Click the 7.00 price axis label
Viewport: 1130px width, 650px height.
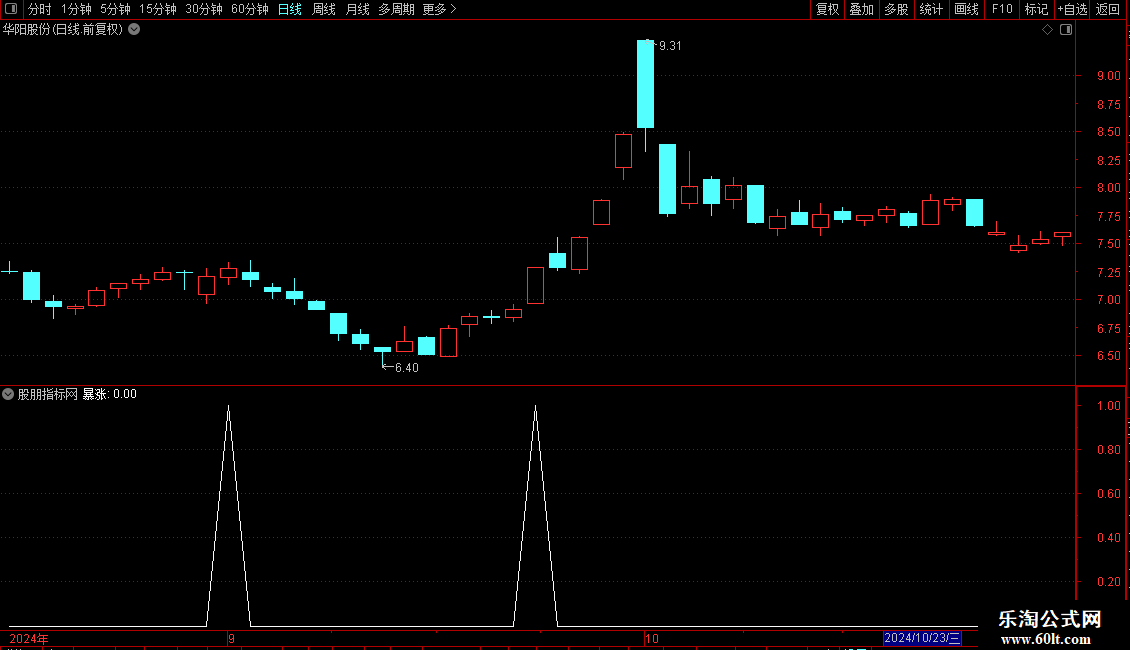(x=1108, y=300)
